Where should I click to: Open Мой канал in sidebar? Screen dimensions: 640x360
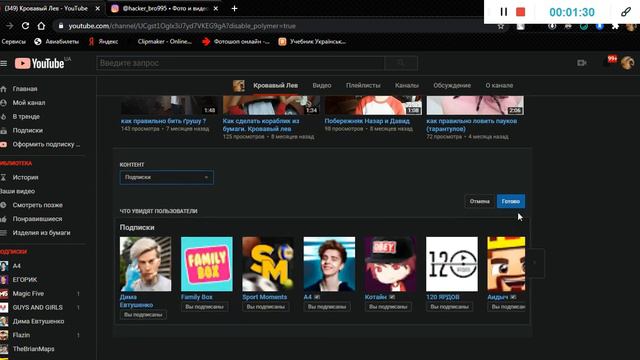click(x=29, y=102)
